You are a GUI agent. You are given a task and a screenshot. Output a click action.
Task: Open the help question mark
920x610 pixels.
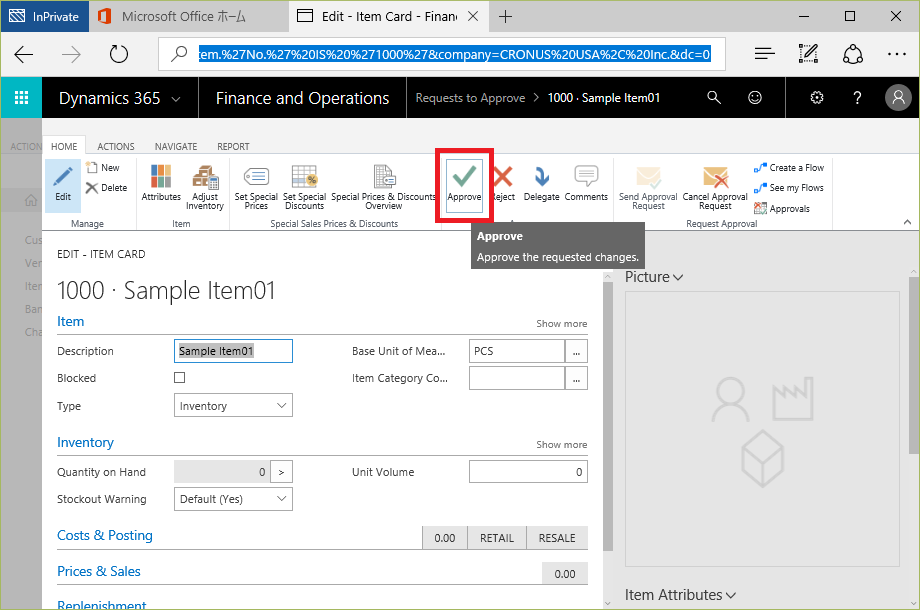click(x=857, y=97)
